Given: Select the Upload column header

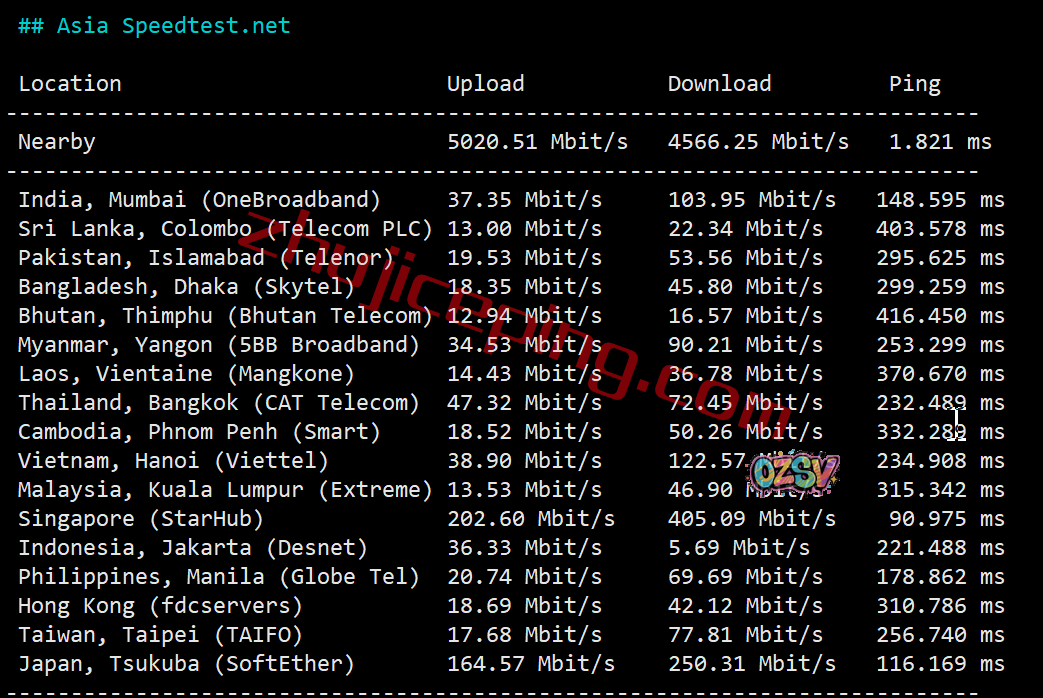Looking at the screenshot, I should [x=486, y=84].
